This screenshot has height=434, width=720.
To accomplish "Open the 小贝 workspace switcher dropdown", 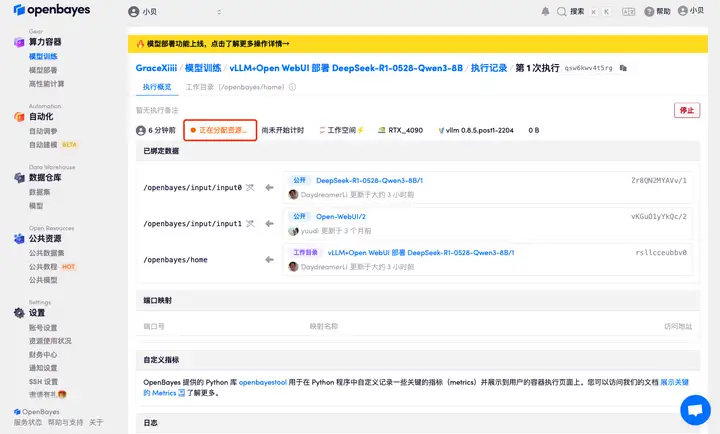I will tap(175, 11).
